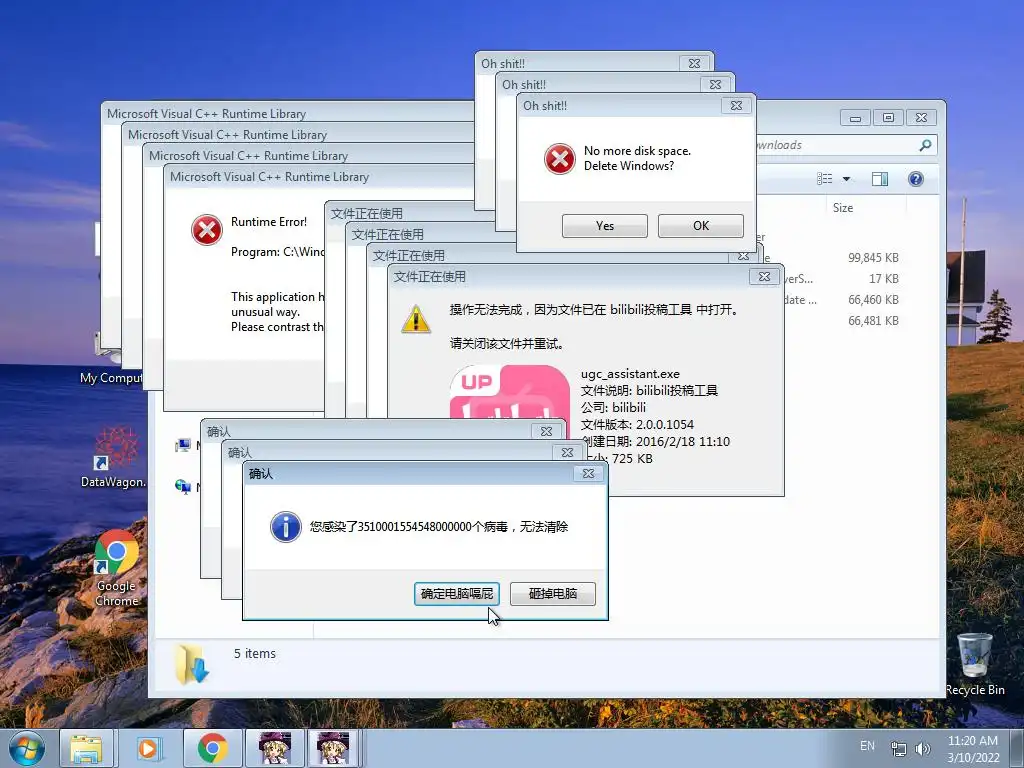
Task: Click the Size column header
Action: tap(842, 208)
